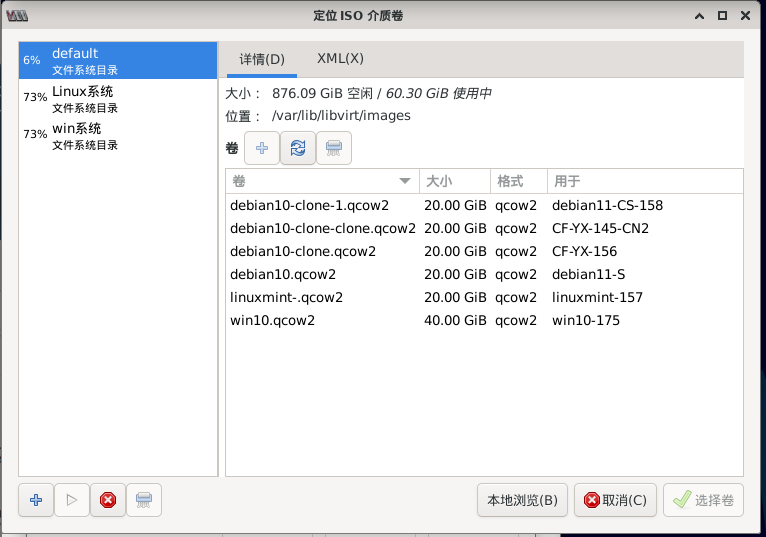Click the add storage pool plus icon

[x=36, y=500]
